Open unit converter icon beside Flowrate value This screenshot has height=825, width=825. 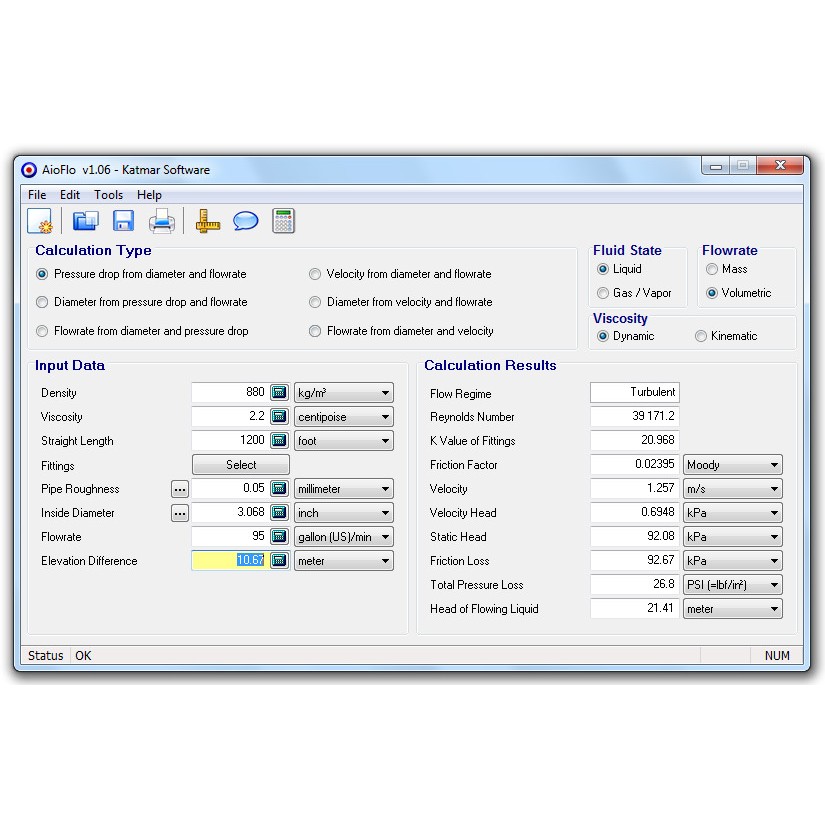point(279,537)
